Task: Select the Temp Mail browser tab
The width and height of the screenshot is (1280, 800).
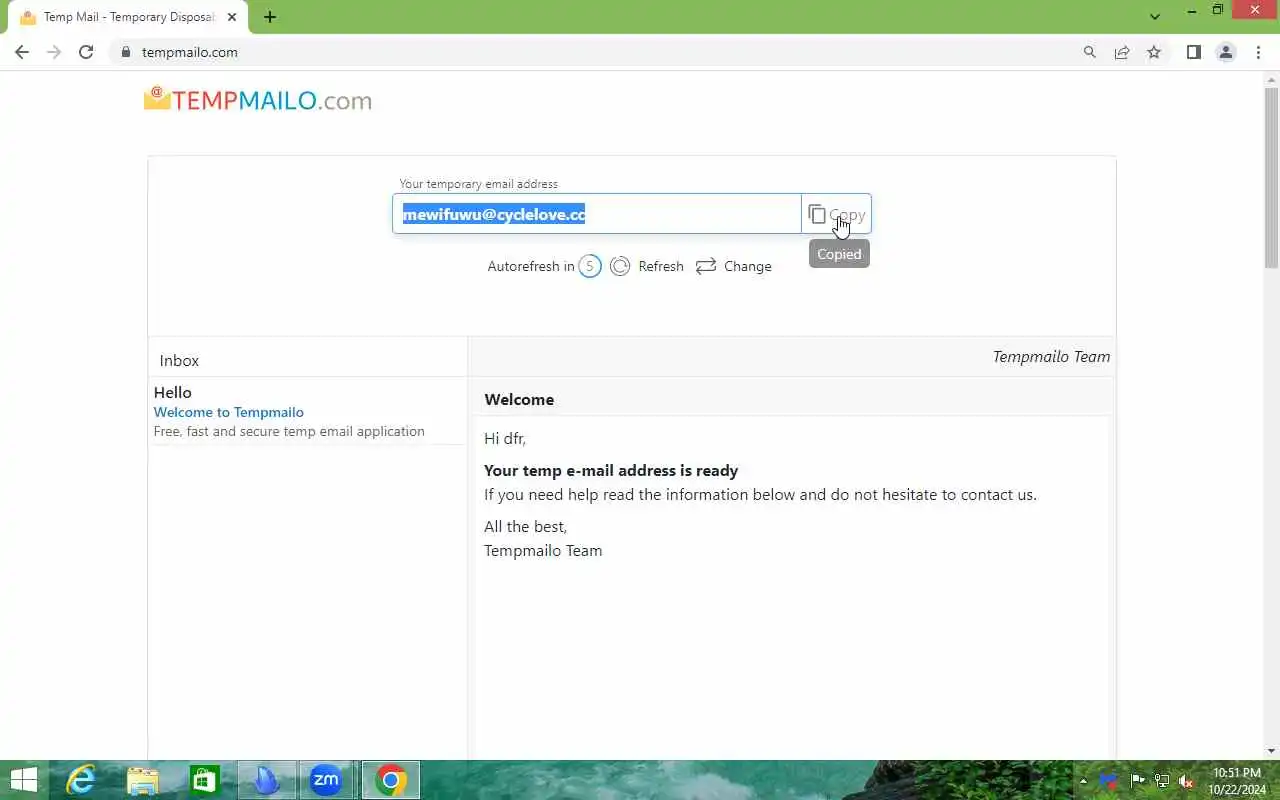Action: (128, 17)
